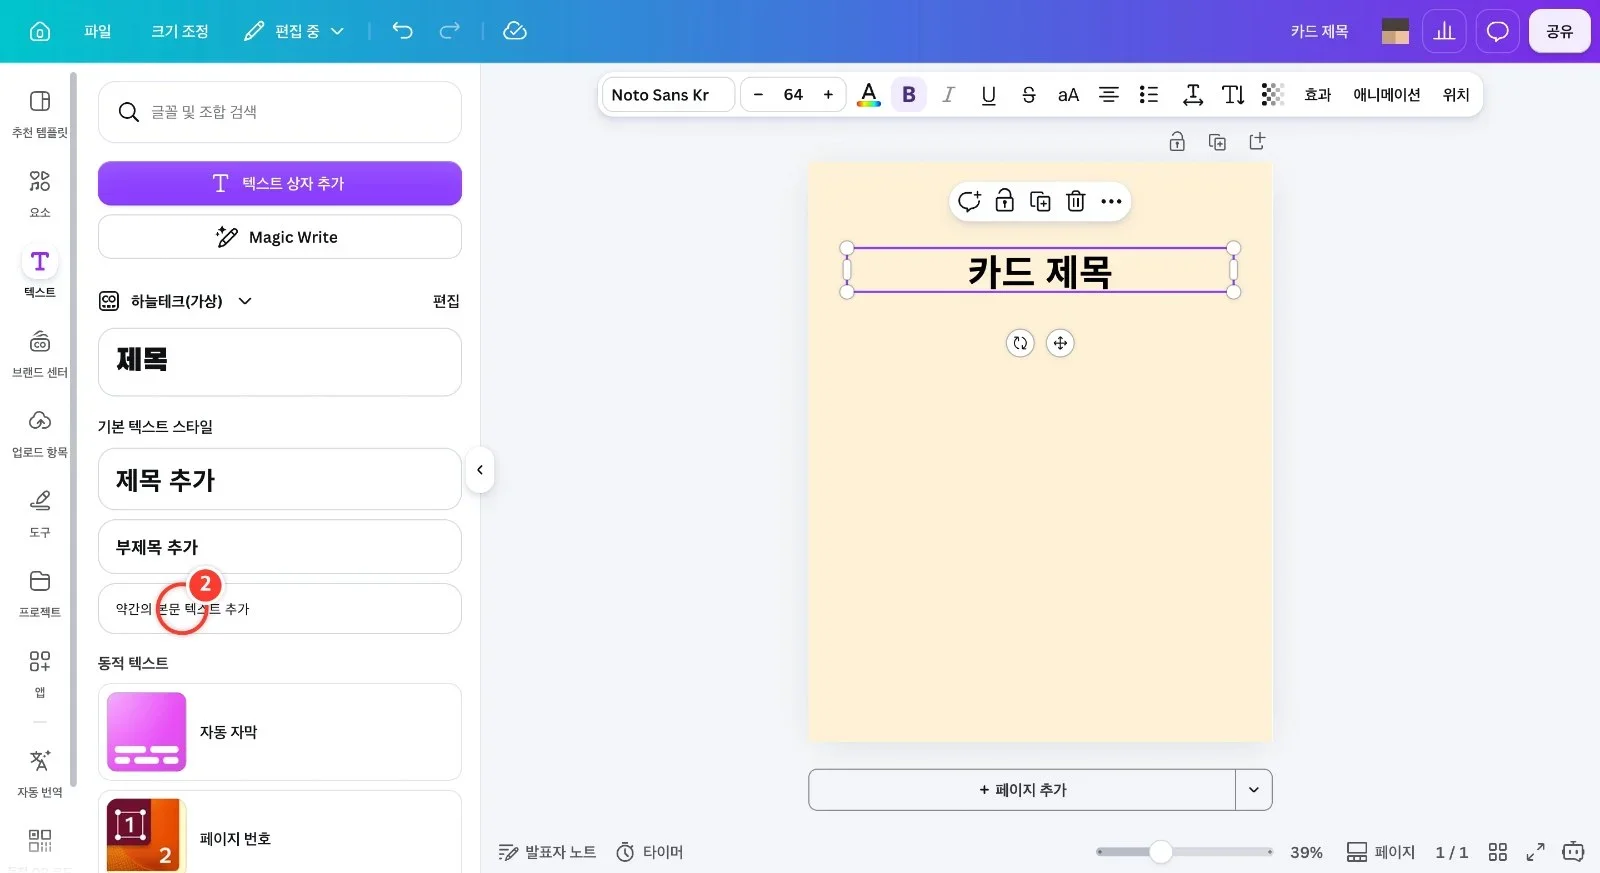Check cloud save status icon

[x=515, y=31]
